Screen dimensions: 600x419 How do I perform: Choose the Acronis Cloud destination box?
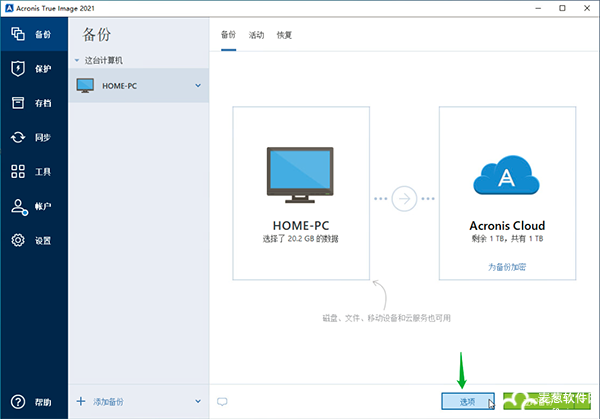point(506,190)
